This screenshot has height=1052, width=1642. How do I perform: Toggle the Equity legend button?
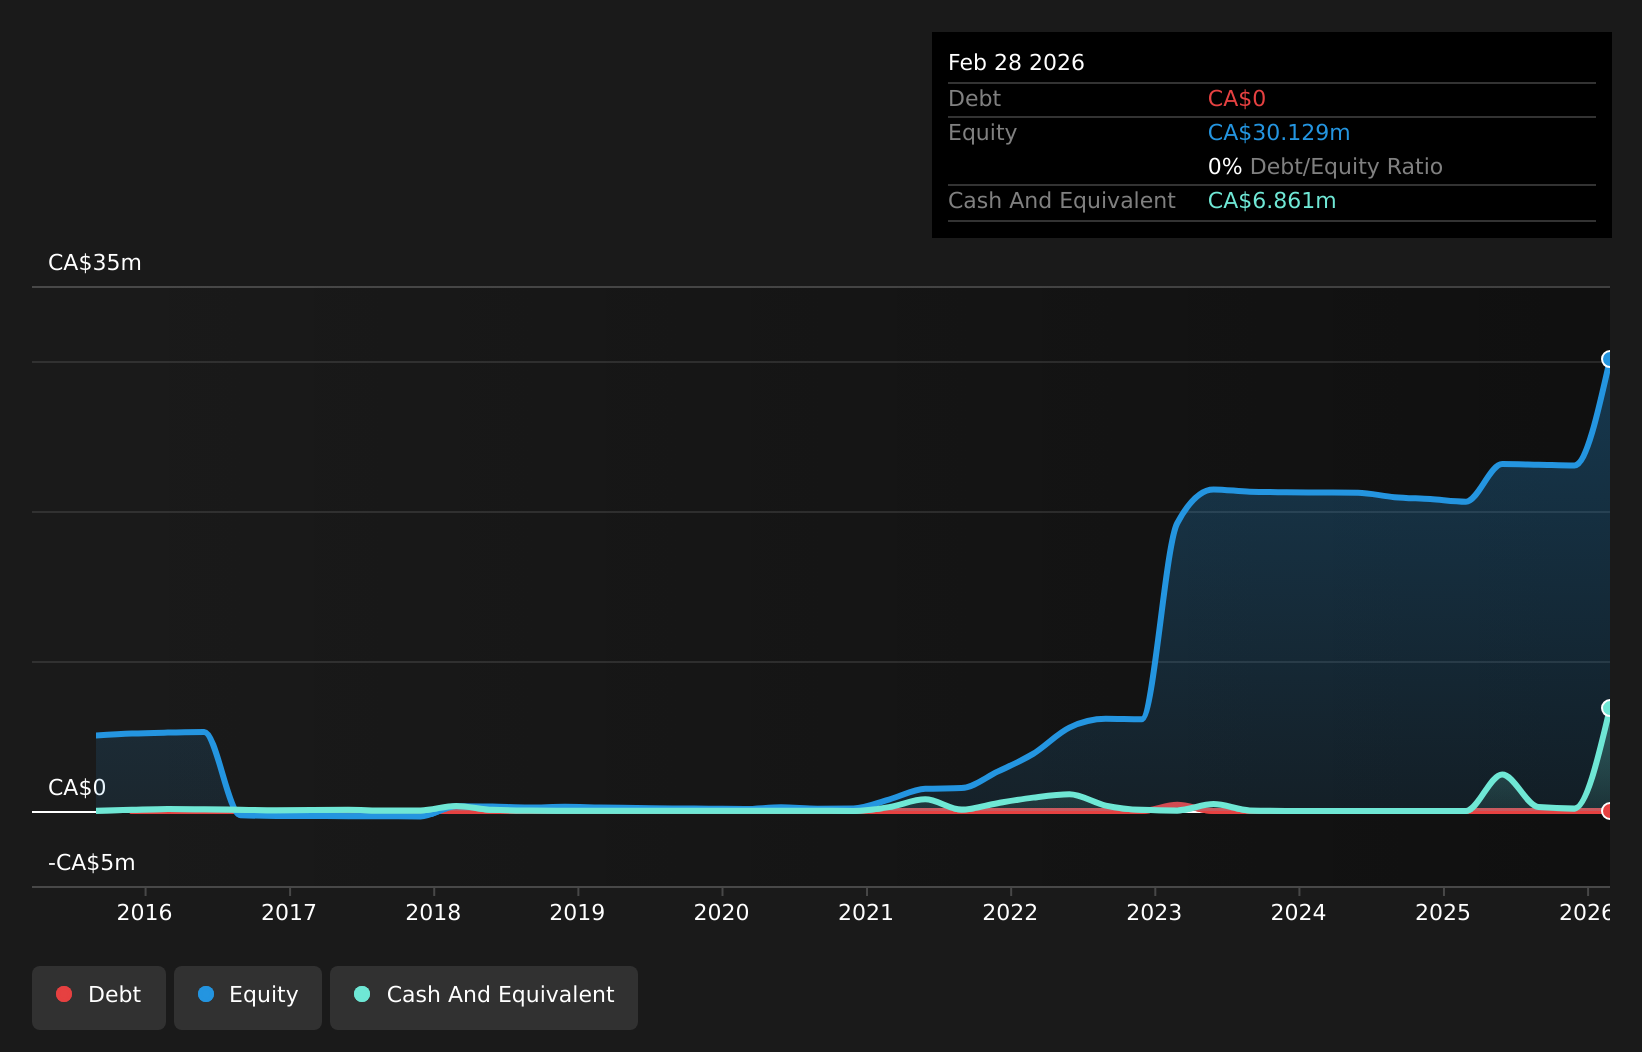248,997
